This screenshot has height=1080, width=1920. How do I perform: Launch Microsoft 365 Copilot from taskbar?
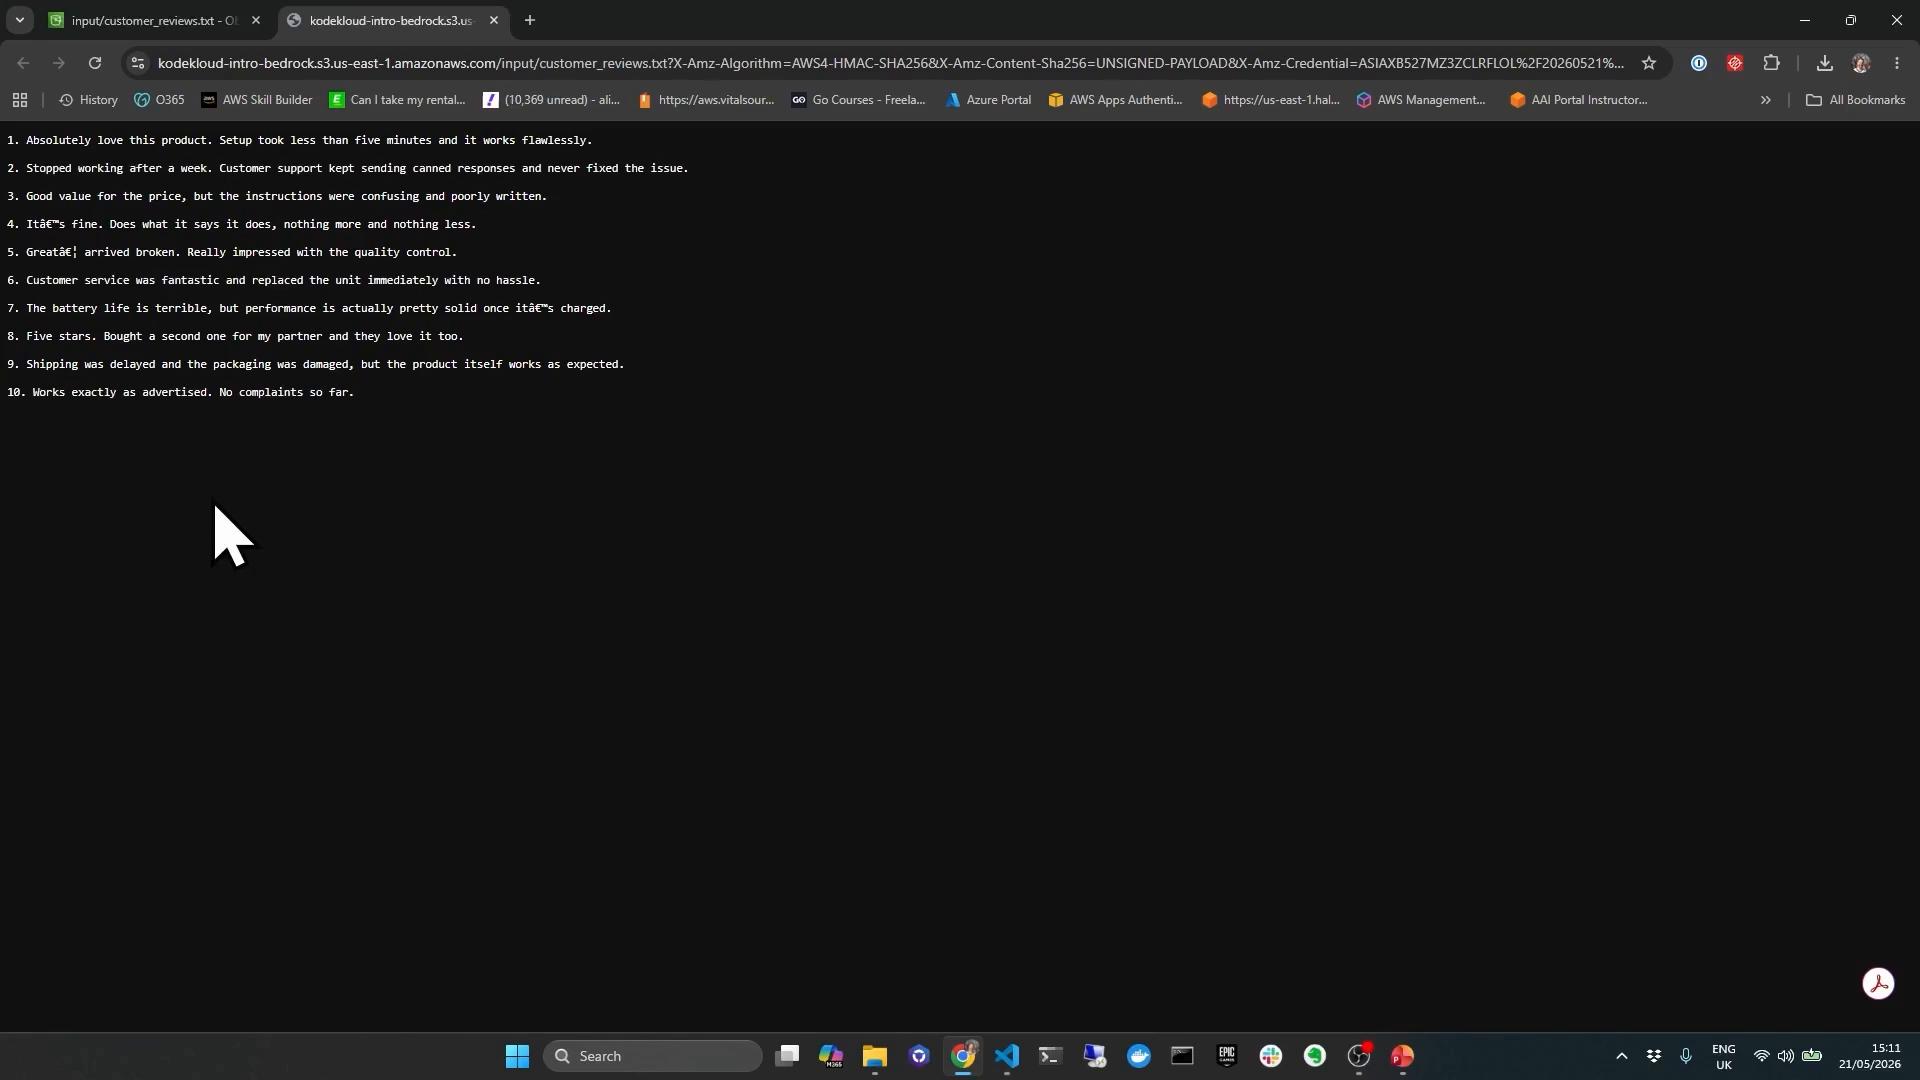click(831, 1056)
